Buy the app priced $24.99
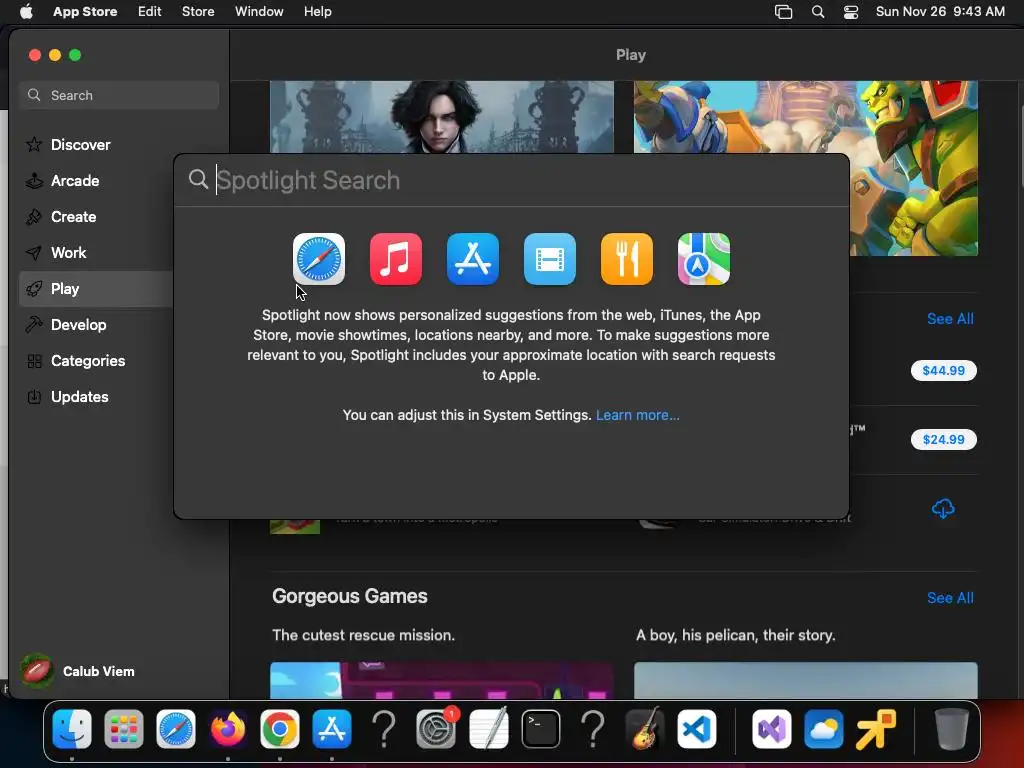Image resolution: width=1024 pixels, height=768 pixels. tap(943, 440)
